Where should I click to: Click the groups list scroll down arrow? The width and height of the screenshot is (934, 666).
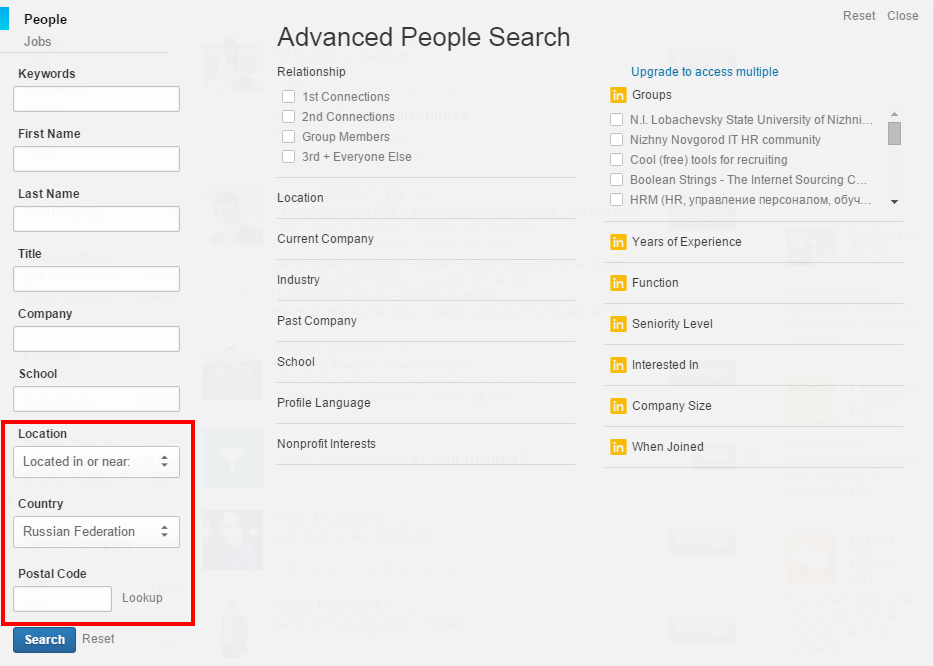click(894, 202)
